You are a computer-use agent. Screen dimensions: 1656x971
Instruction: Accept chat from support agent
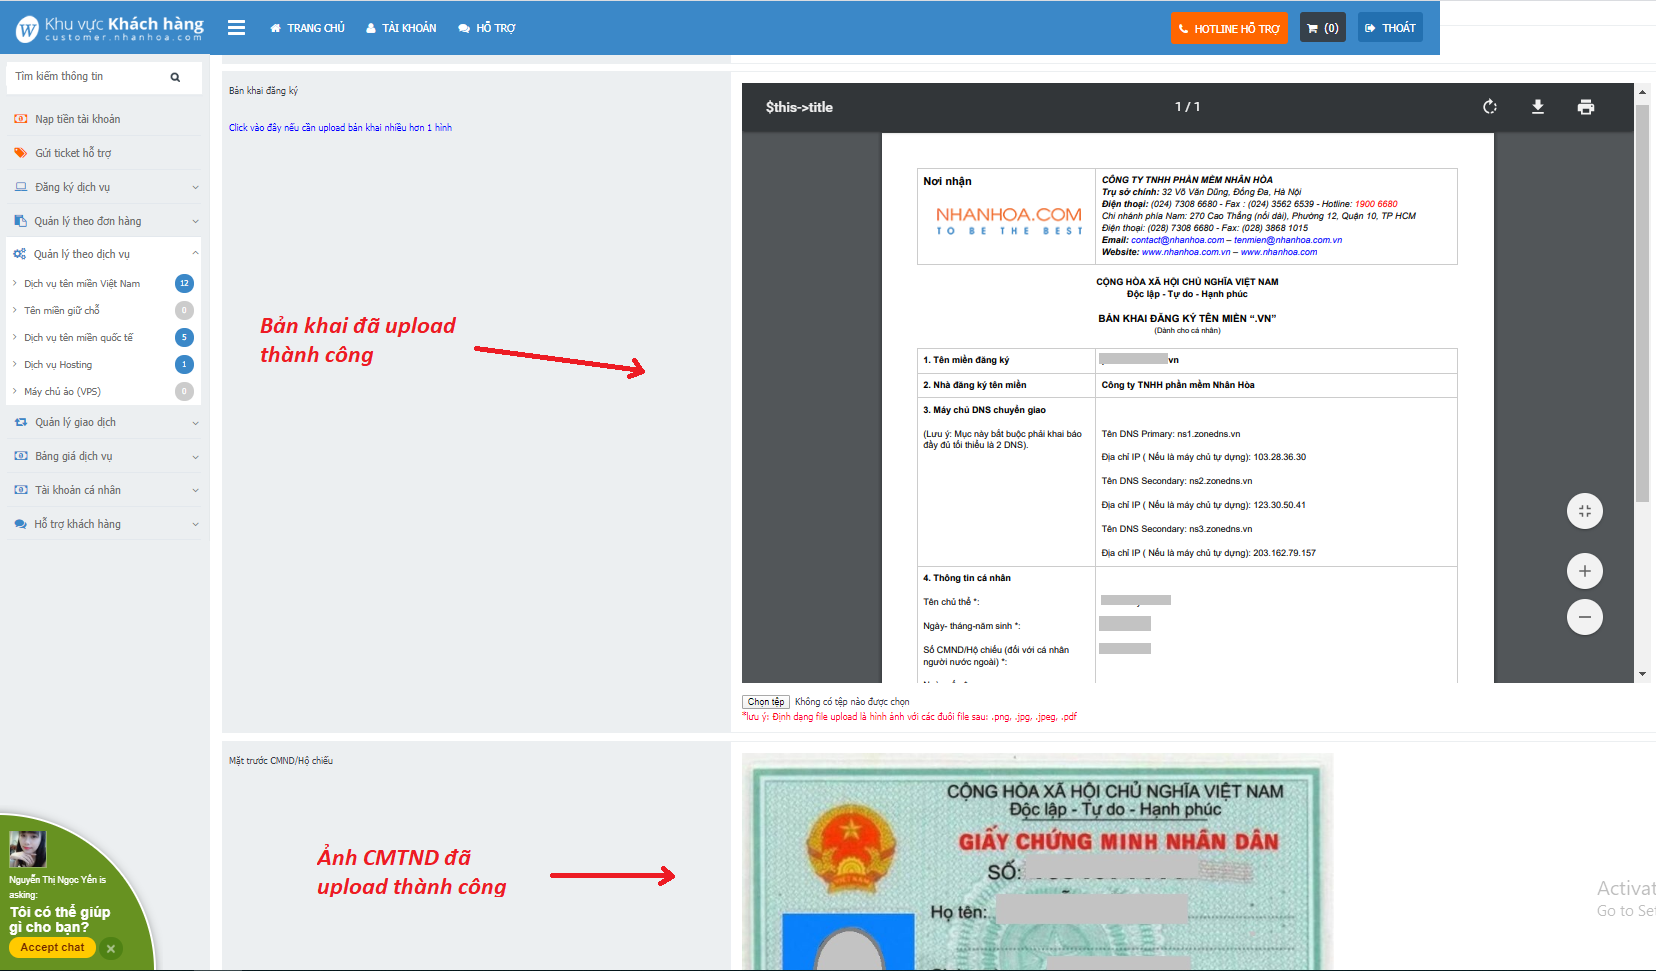pyautogui.click(x=52, y=947)
